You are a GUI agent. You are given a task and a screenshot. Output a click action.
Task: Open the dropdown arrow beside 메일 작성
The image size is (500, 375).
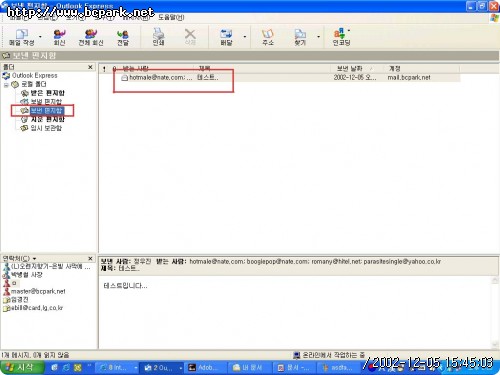click(40, 37)
